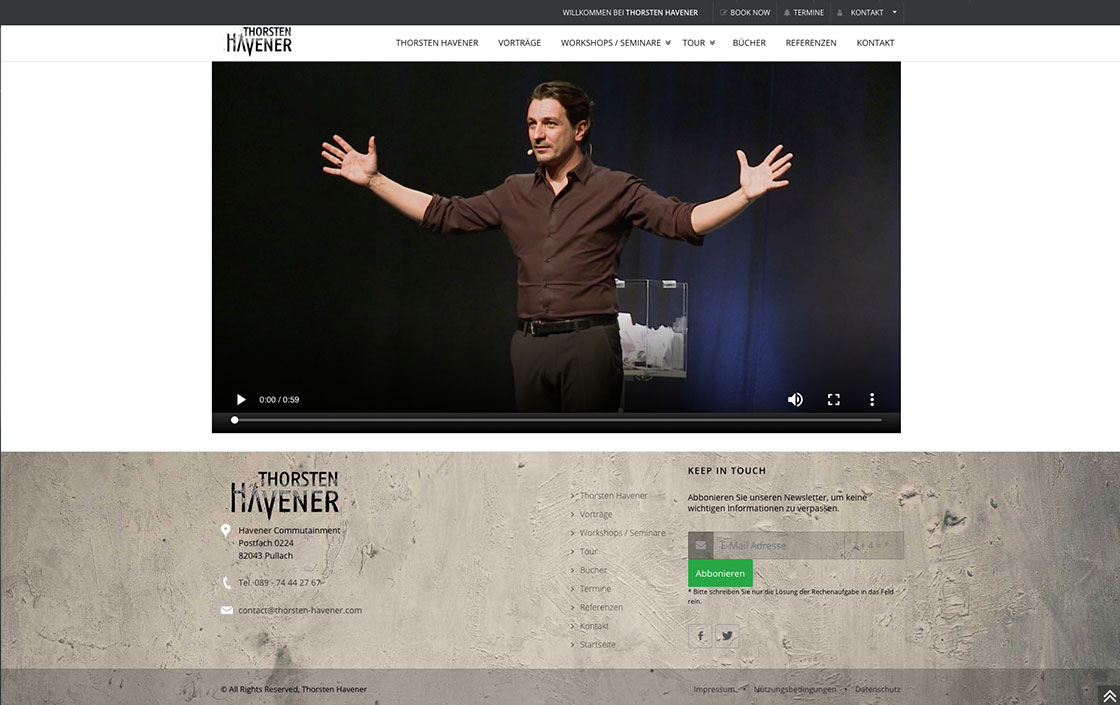The height and width of the screenshot is (705, 1120).
Task: Click the video progress bar
Action: 557,420
